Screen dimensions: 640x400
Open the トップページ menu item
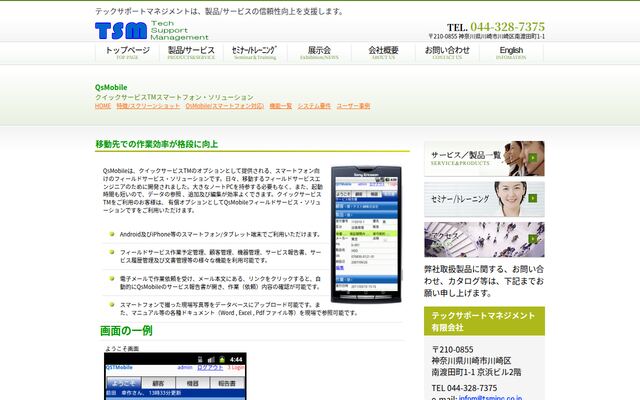(x=127, y=53)
